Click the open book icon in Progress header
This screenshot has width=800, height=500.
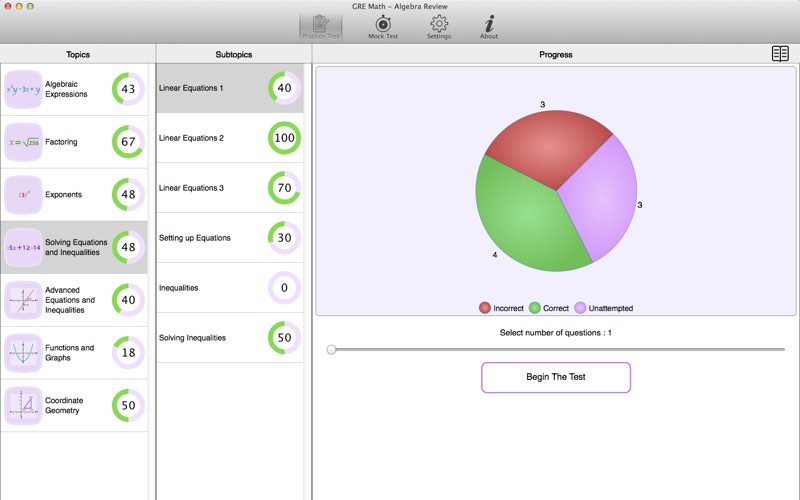(x=780, y=54)
